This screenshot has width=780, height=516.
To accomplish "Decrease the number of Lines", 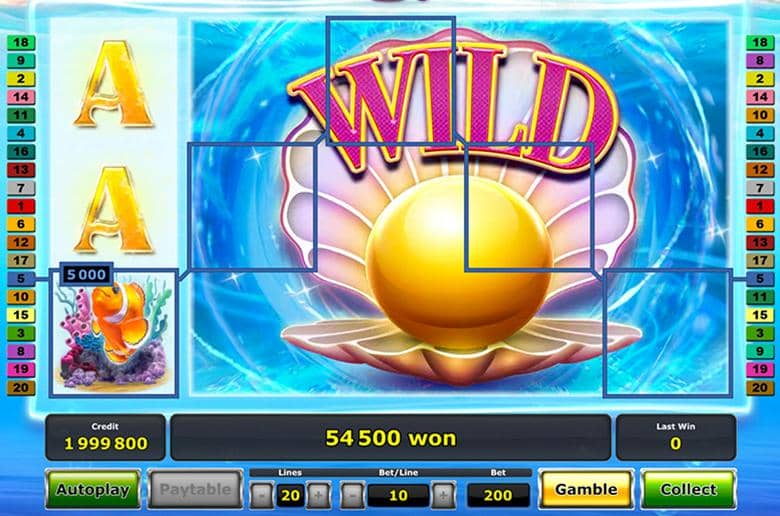I will click(261, 496).
